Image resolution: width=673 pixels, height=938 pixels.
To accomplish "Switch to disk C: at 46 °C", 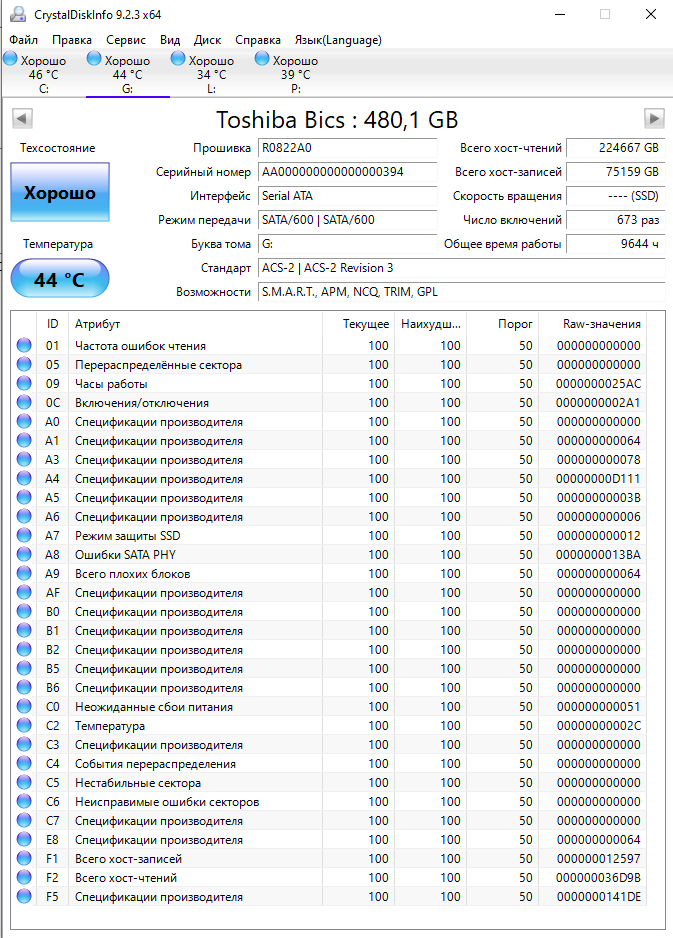I will pyautogui.click(x=44, y=74).
